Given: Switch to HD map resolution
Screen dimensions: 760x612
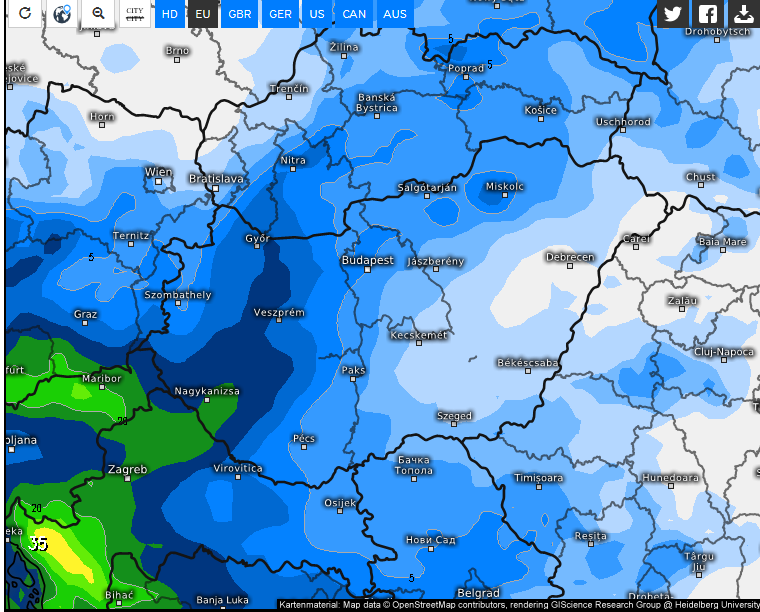Looking at the screenshot, I should pyautogui.click(x=170, y=14).
